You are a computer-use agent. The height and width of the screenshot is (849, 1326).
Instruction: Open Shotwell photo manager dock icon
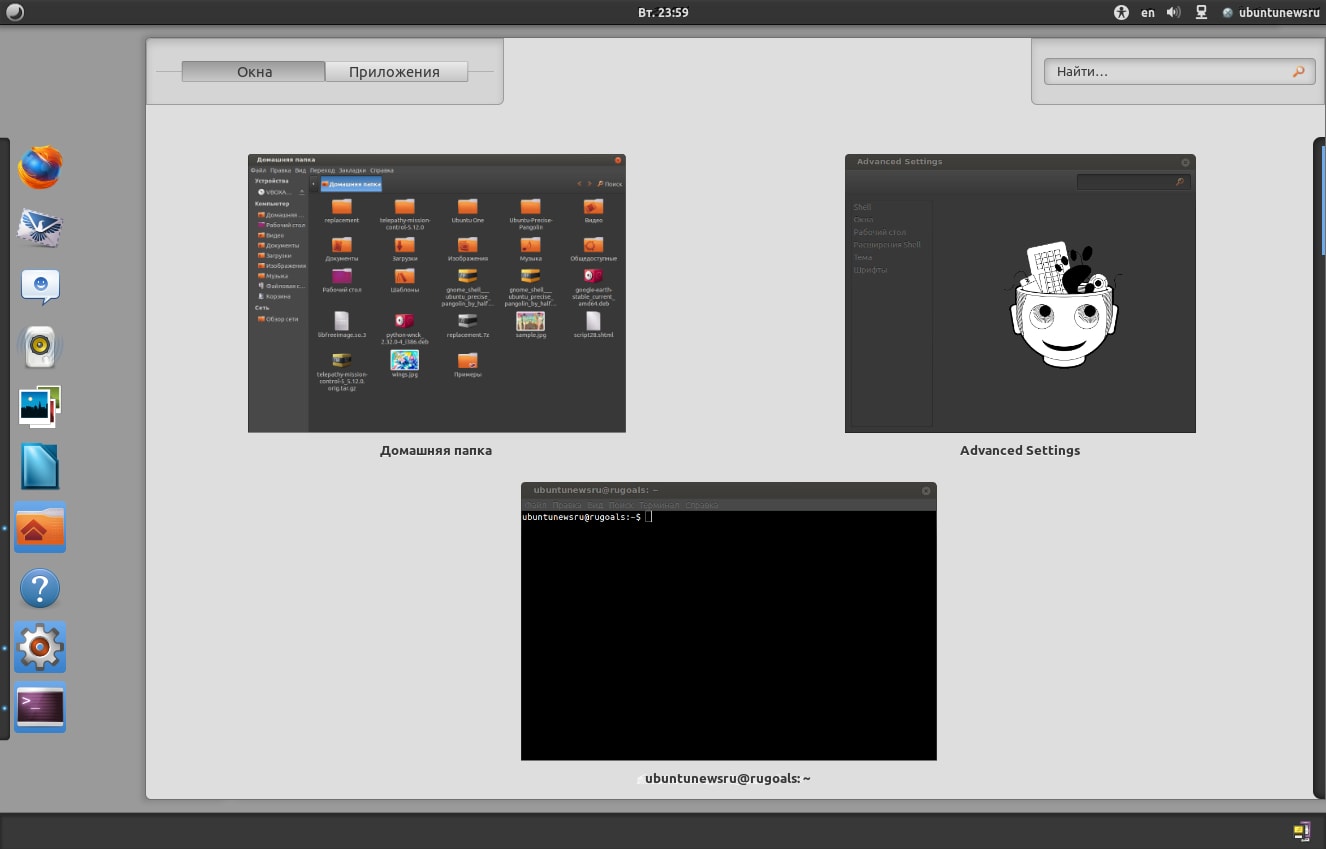[40, 407]
